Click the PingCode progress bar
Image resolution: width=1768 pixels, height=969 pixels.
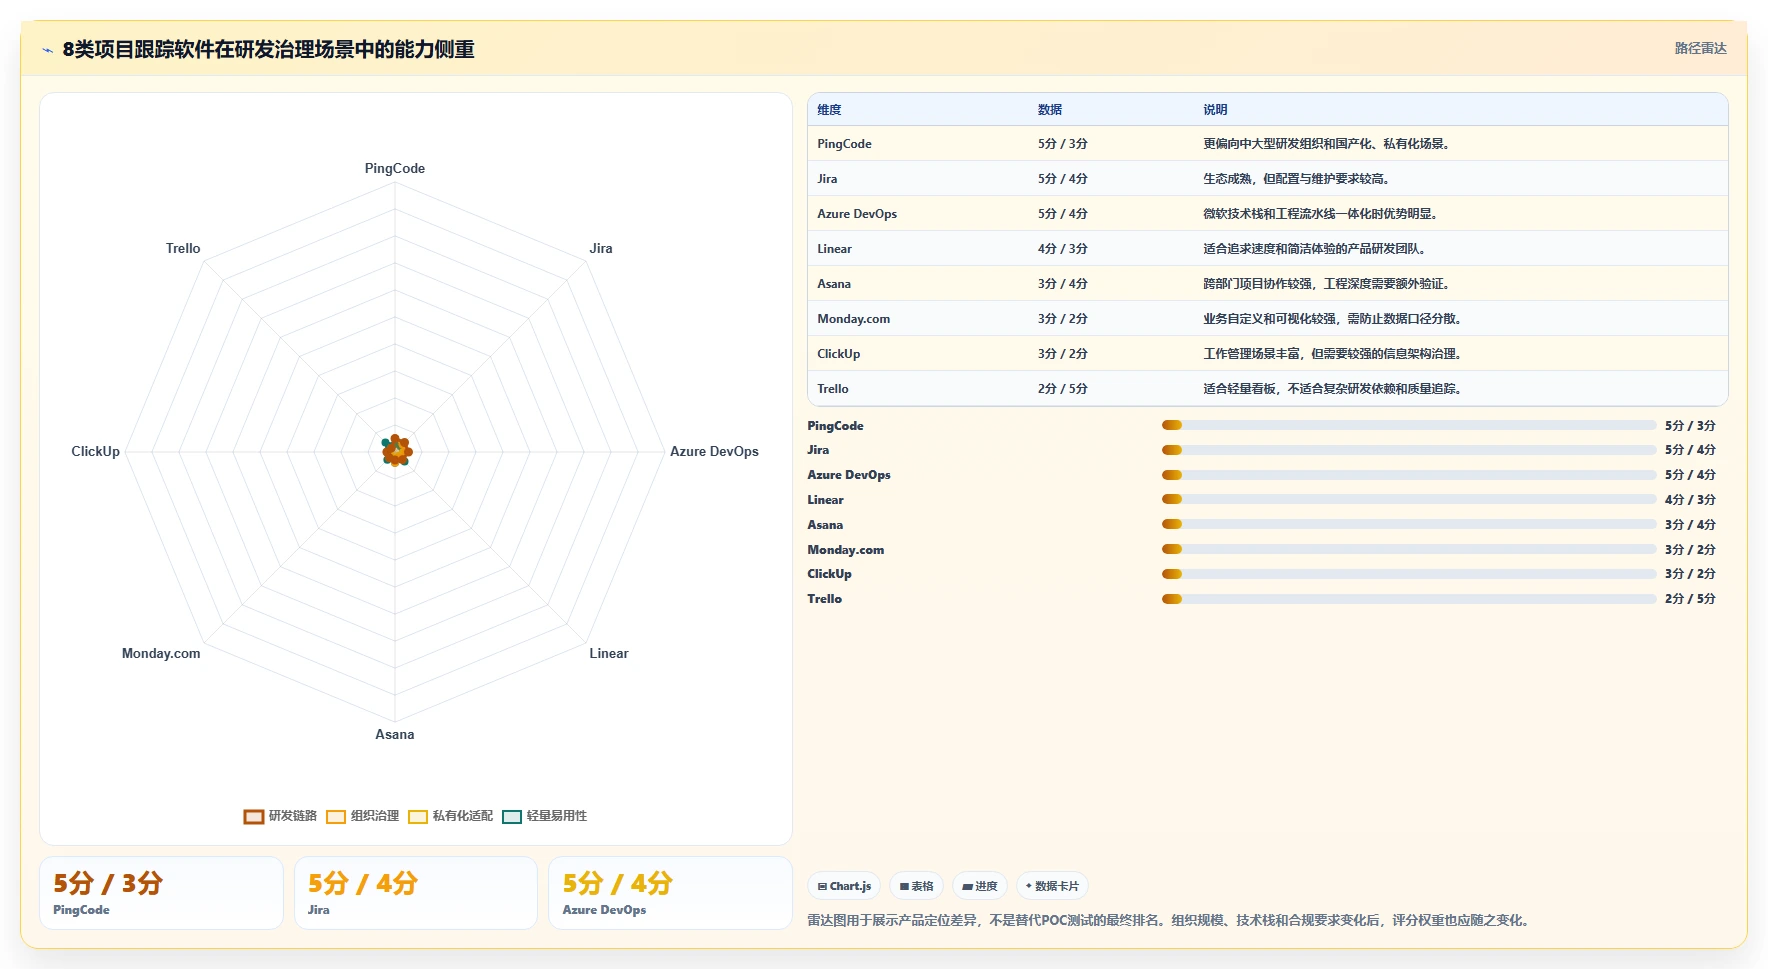click(1409, 425)
